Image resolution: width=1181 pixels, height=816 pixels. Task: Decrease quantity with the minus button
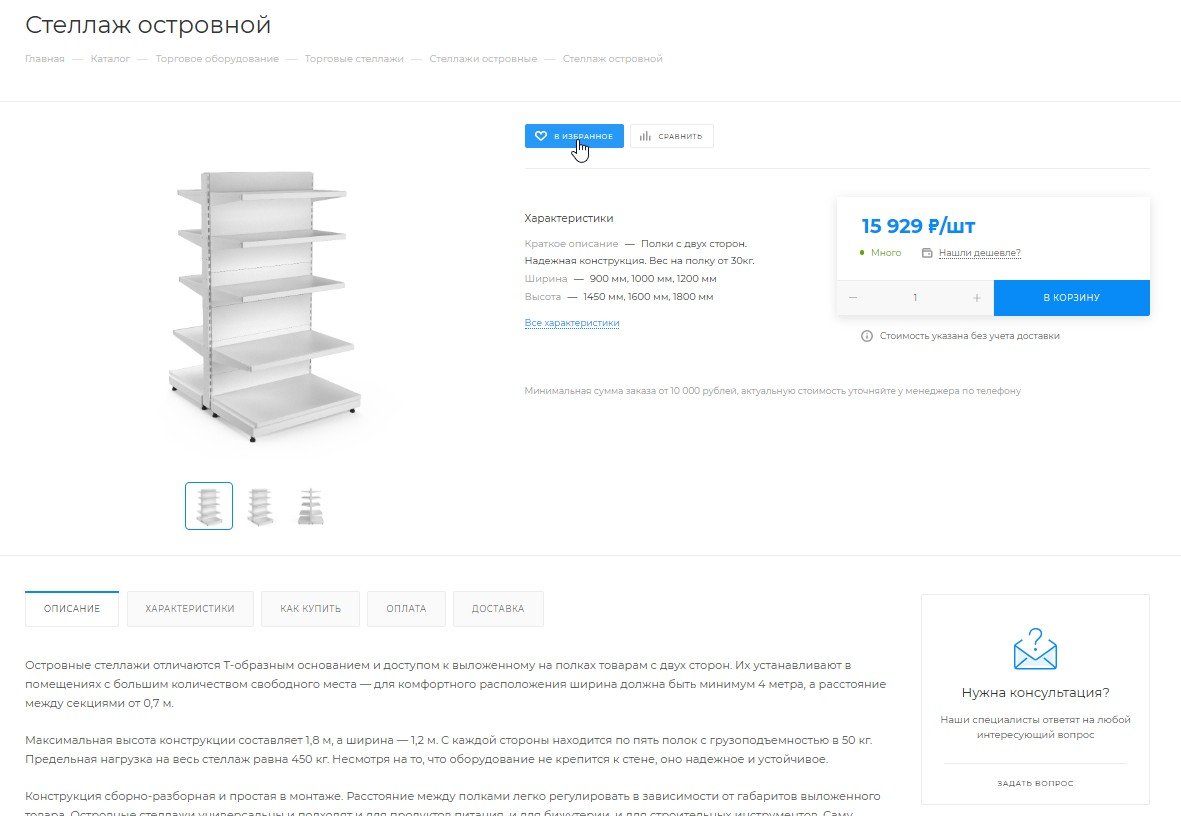coord(853,298)
